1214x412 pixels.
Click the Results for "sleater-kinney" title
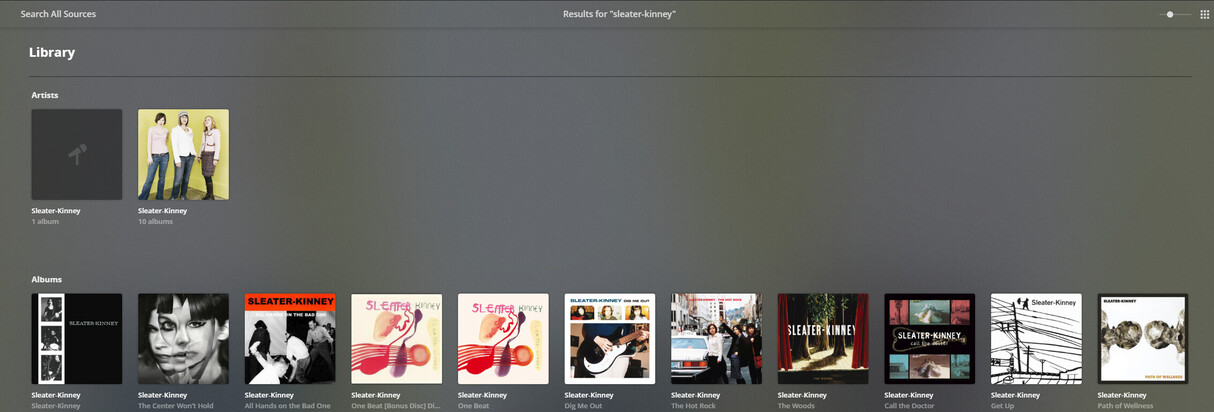coord(619,14)
